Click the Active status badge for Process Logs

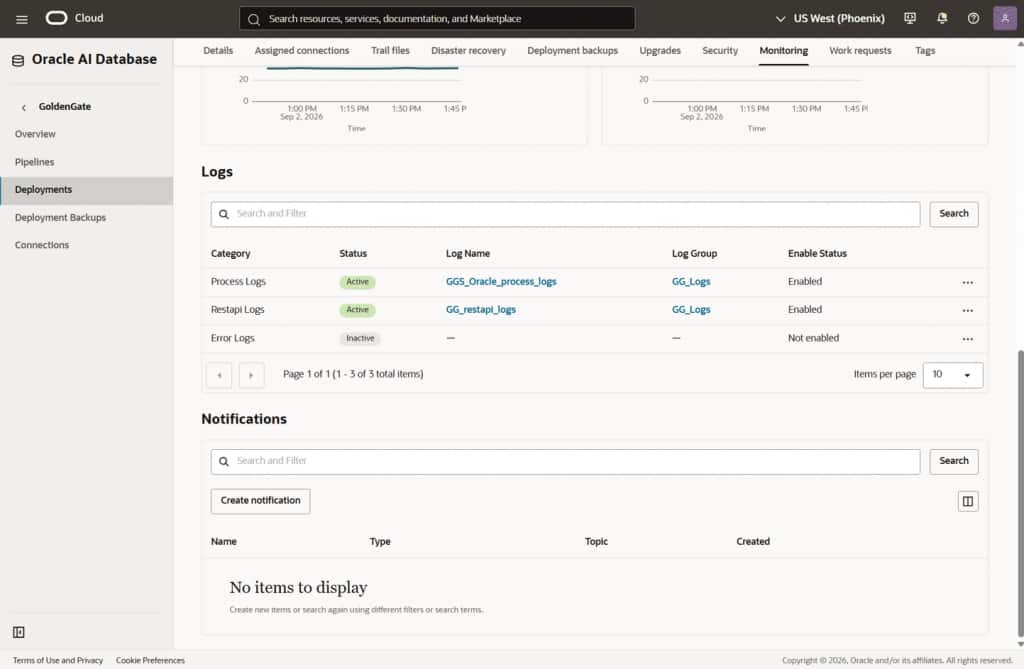pos(357,282)
